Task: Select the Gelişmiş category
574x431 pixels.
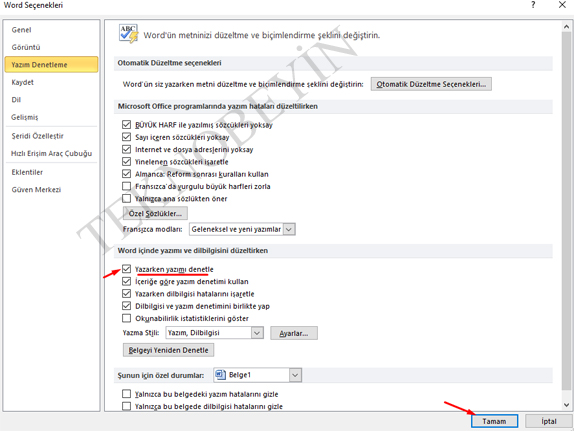Action: pos(51,117)
